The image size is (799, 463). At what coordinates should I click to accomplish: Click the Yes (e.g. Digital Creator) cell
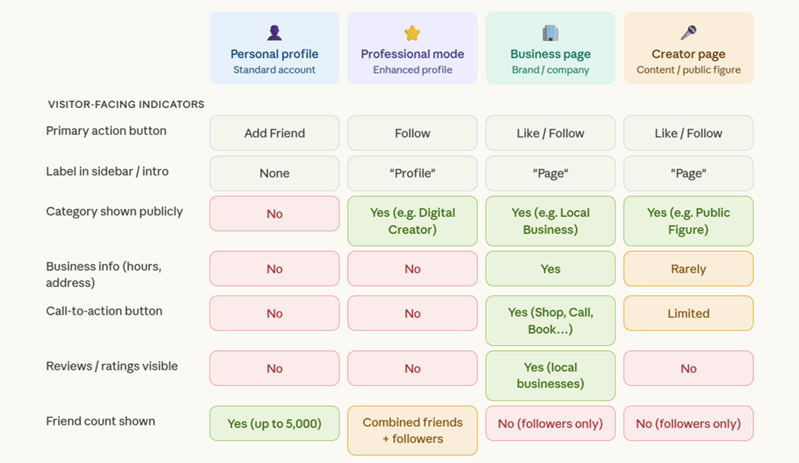click(412, 221)
